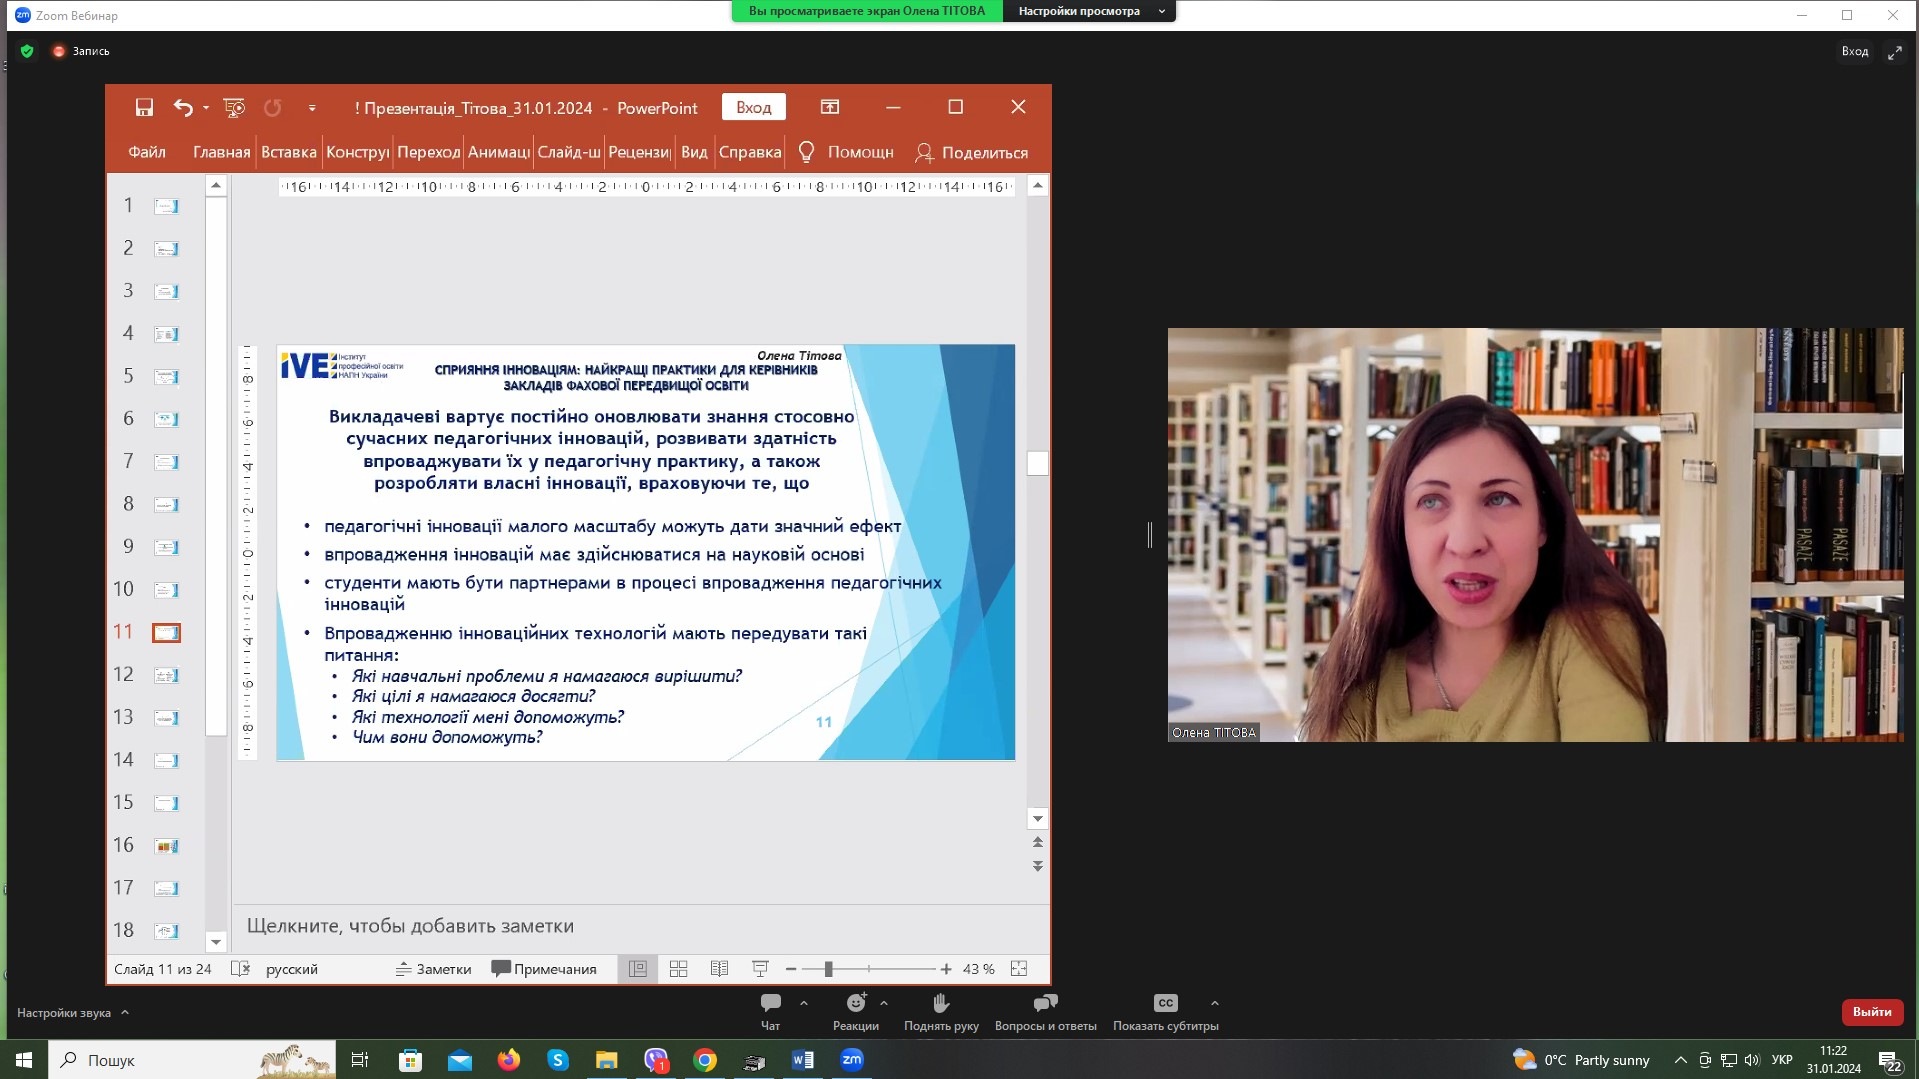1919x1079 pixels.
Task: Select slide 12 thumbnail in the panel
Action: click(x=166, y=675)
